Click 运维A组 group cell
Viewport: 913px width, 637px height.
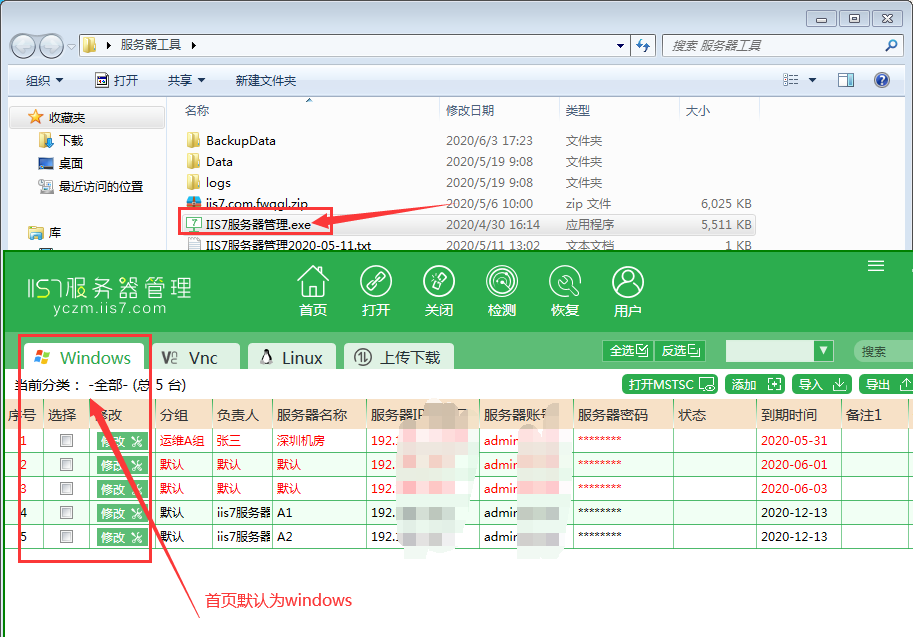tap(182, 441)
